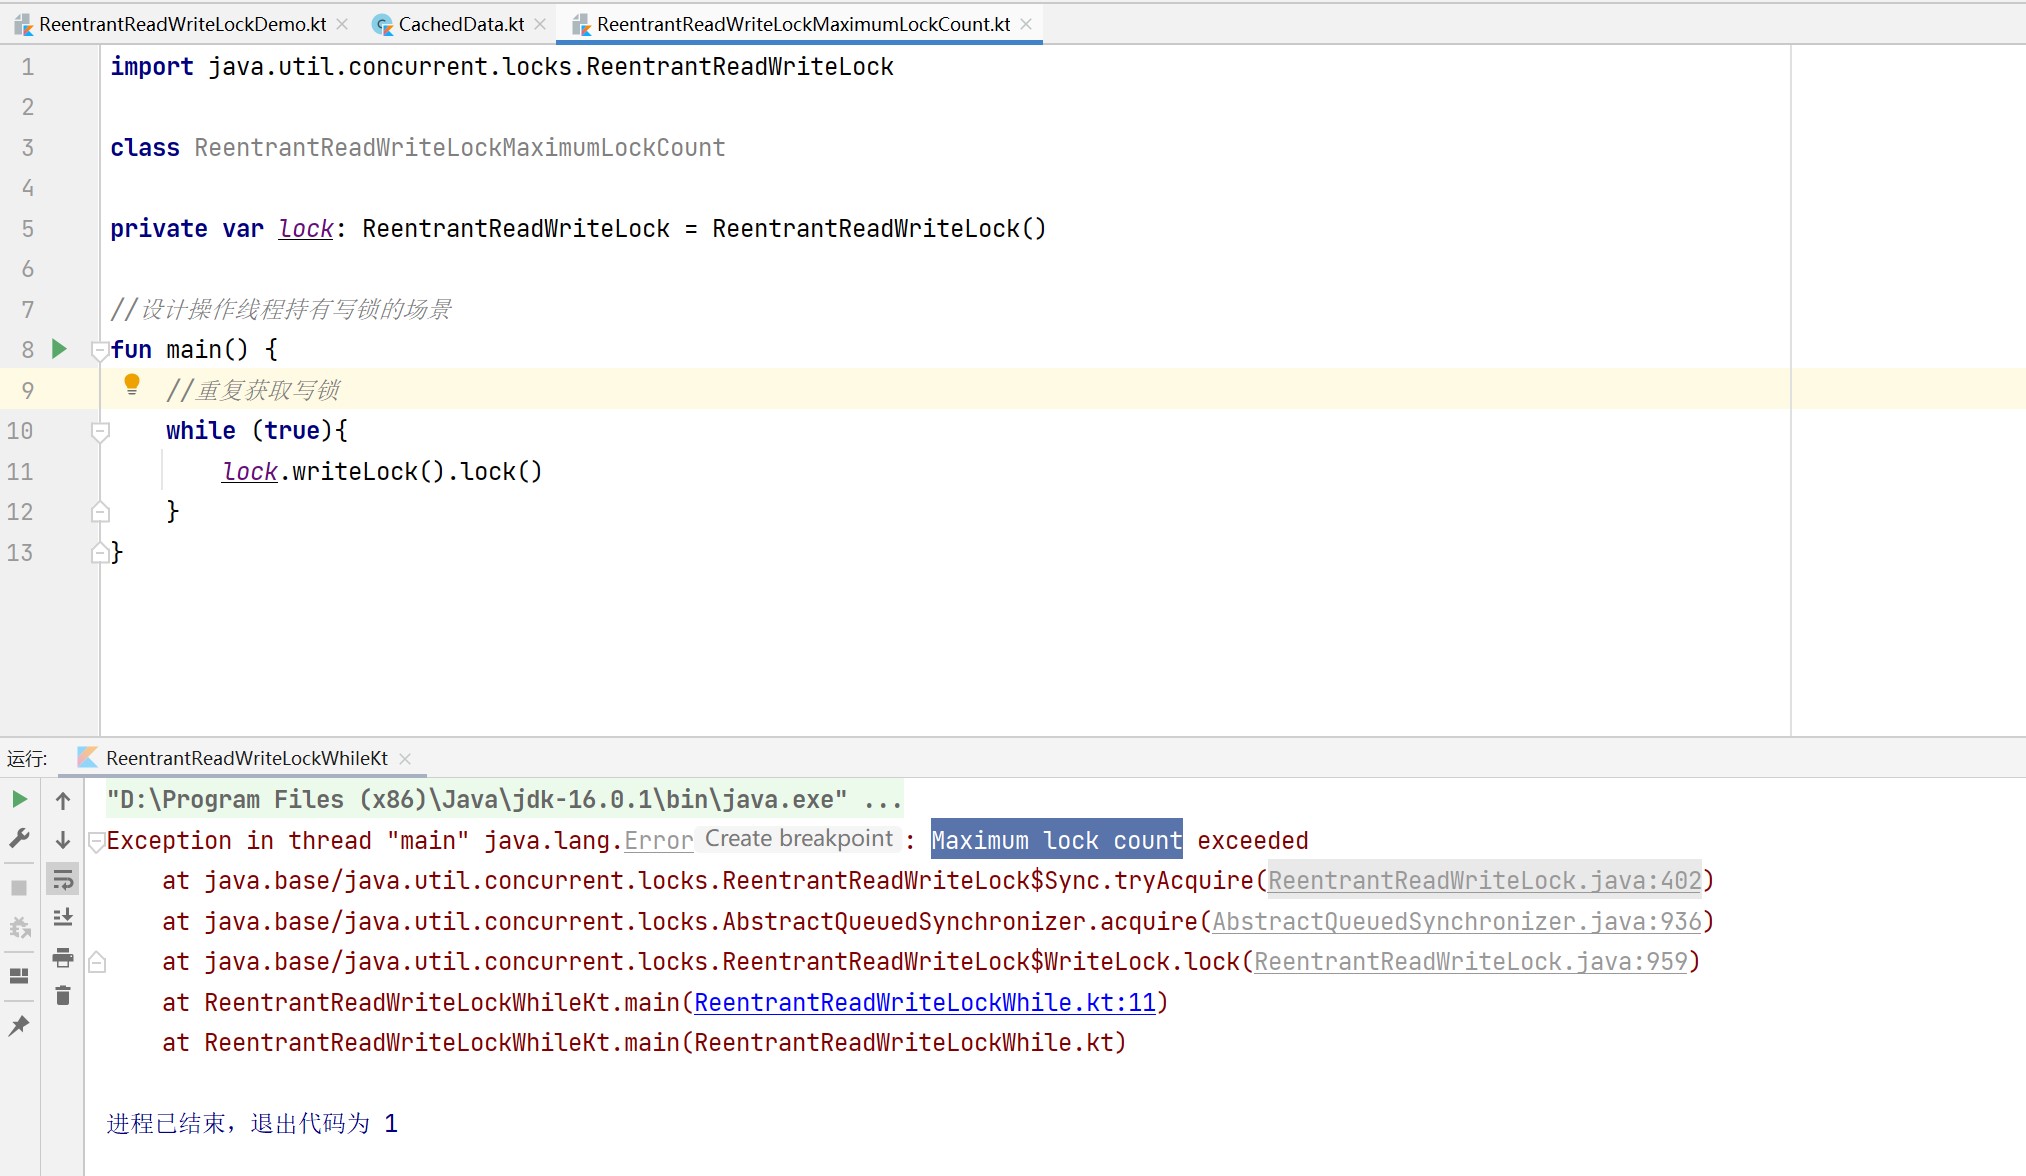
Task: Toggle soft-wrap in run console
Action: (63, 880)
